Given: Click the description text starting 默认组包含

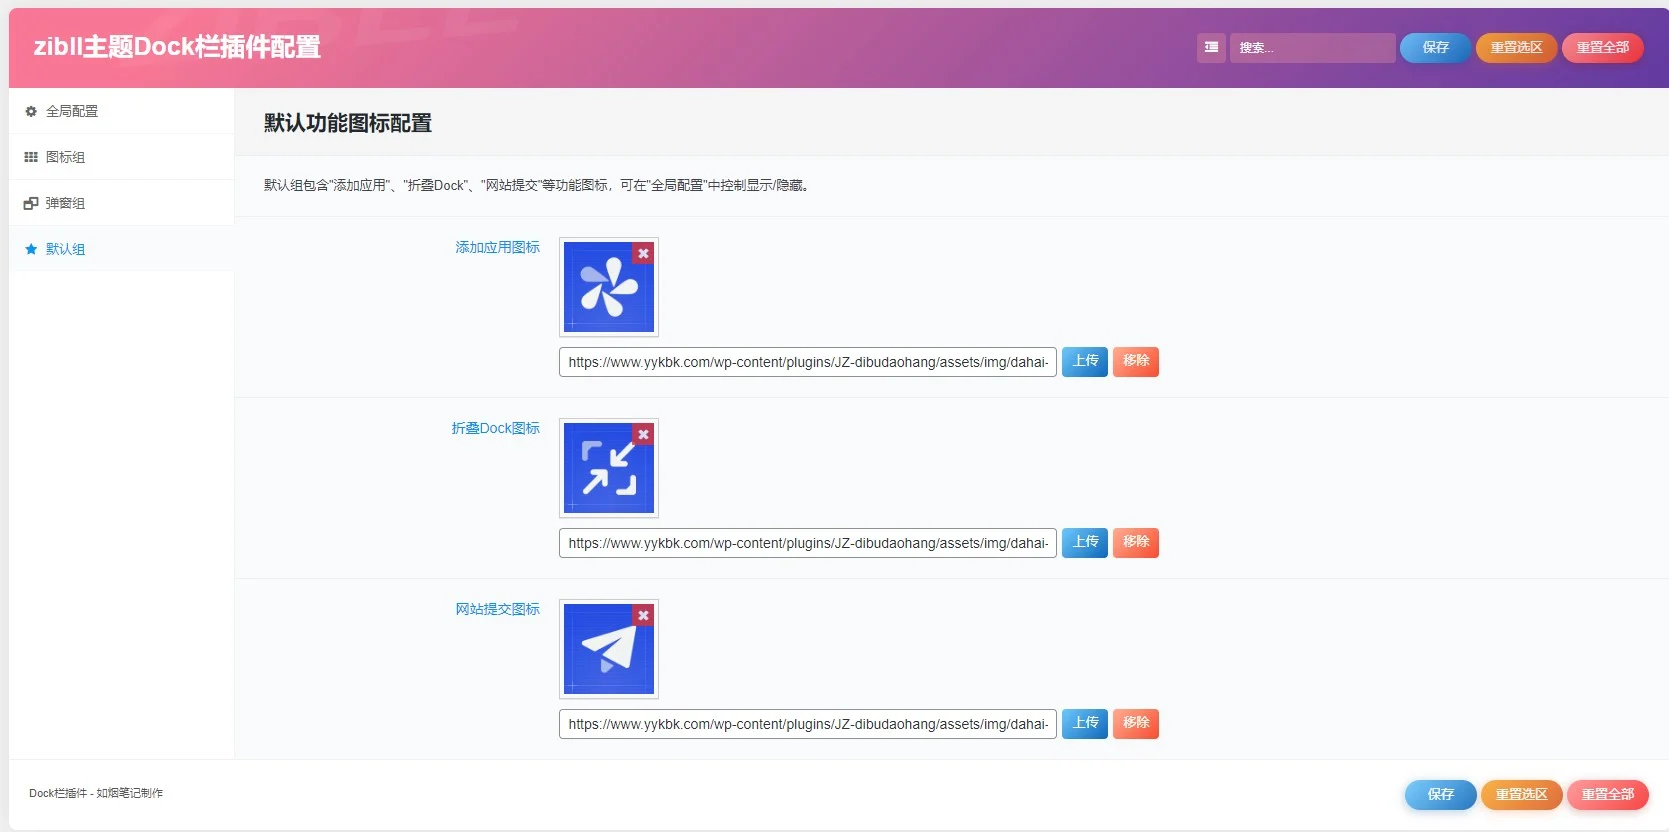Looking at the screenshot, I should pyautogui.click(x=536, y=185).
